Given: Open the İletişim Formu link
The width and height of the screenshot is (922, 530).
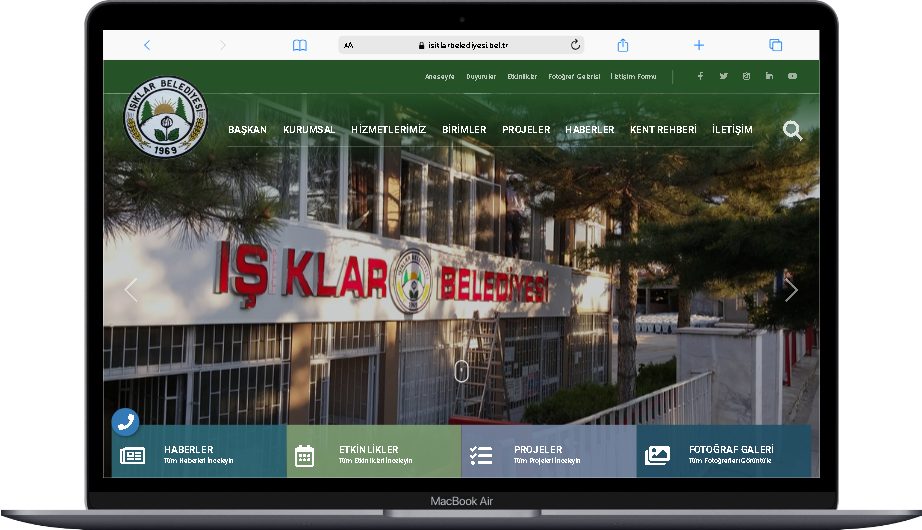Looking at the screenshot, I should click(x=634, y=77).
